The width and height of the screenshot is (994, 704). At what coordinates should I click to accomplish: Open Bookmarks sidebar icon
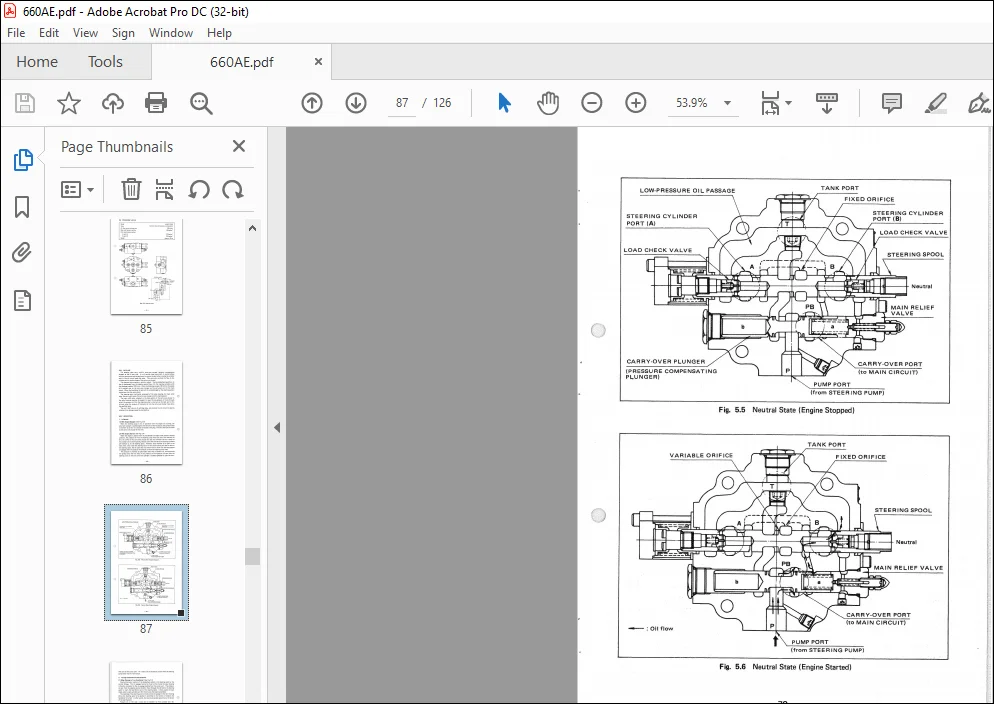click(x=22, y=207)
